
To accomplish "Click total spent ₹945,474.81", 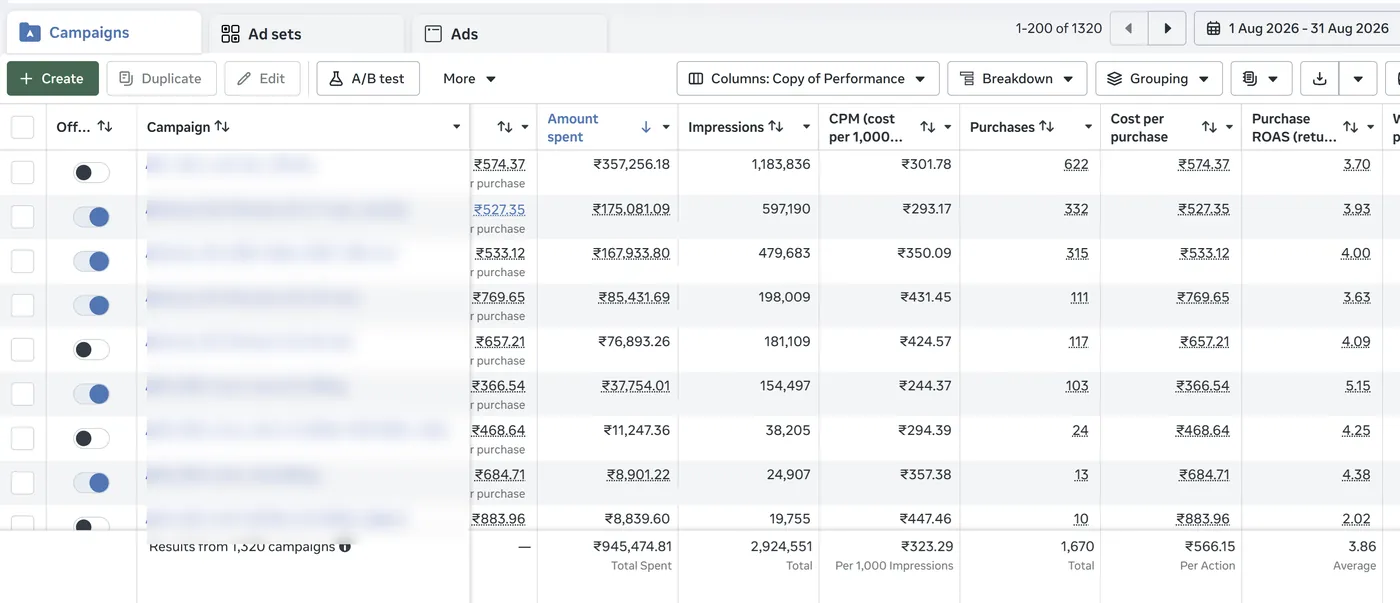I will tap(632, 547).
